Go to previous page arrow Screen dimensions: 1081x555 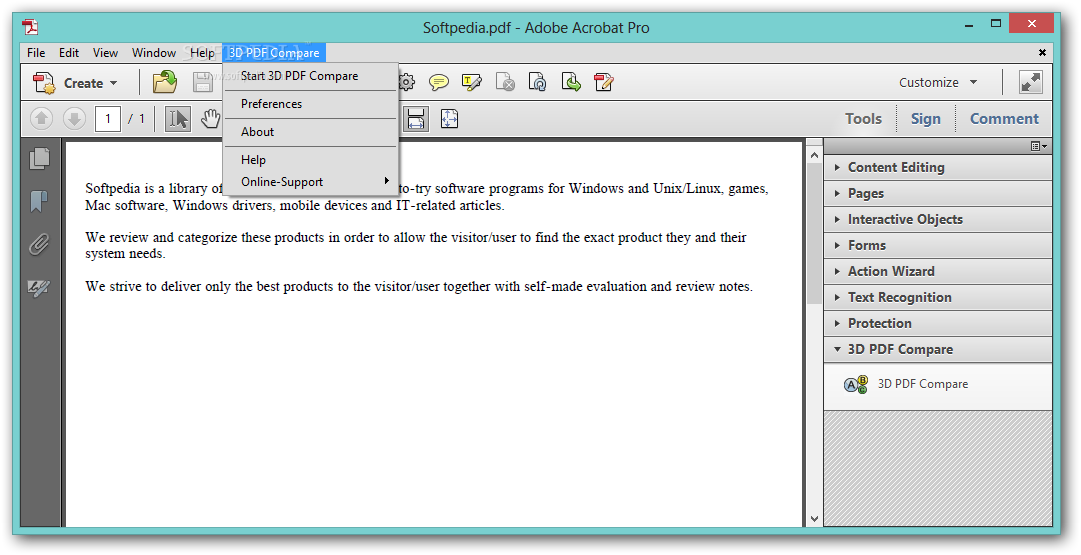tap(41, 119)
